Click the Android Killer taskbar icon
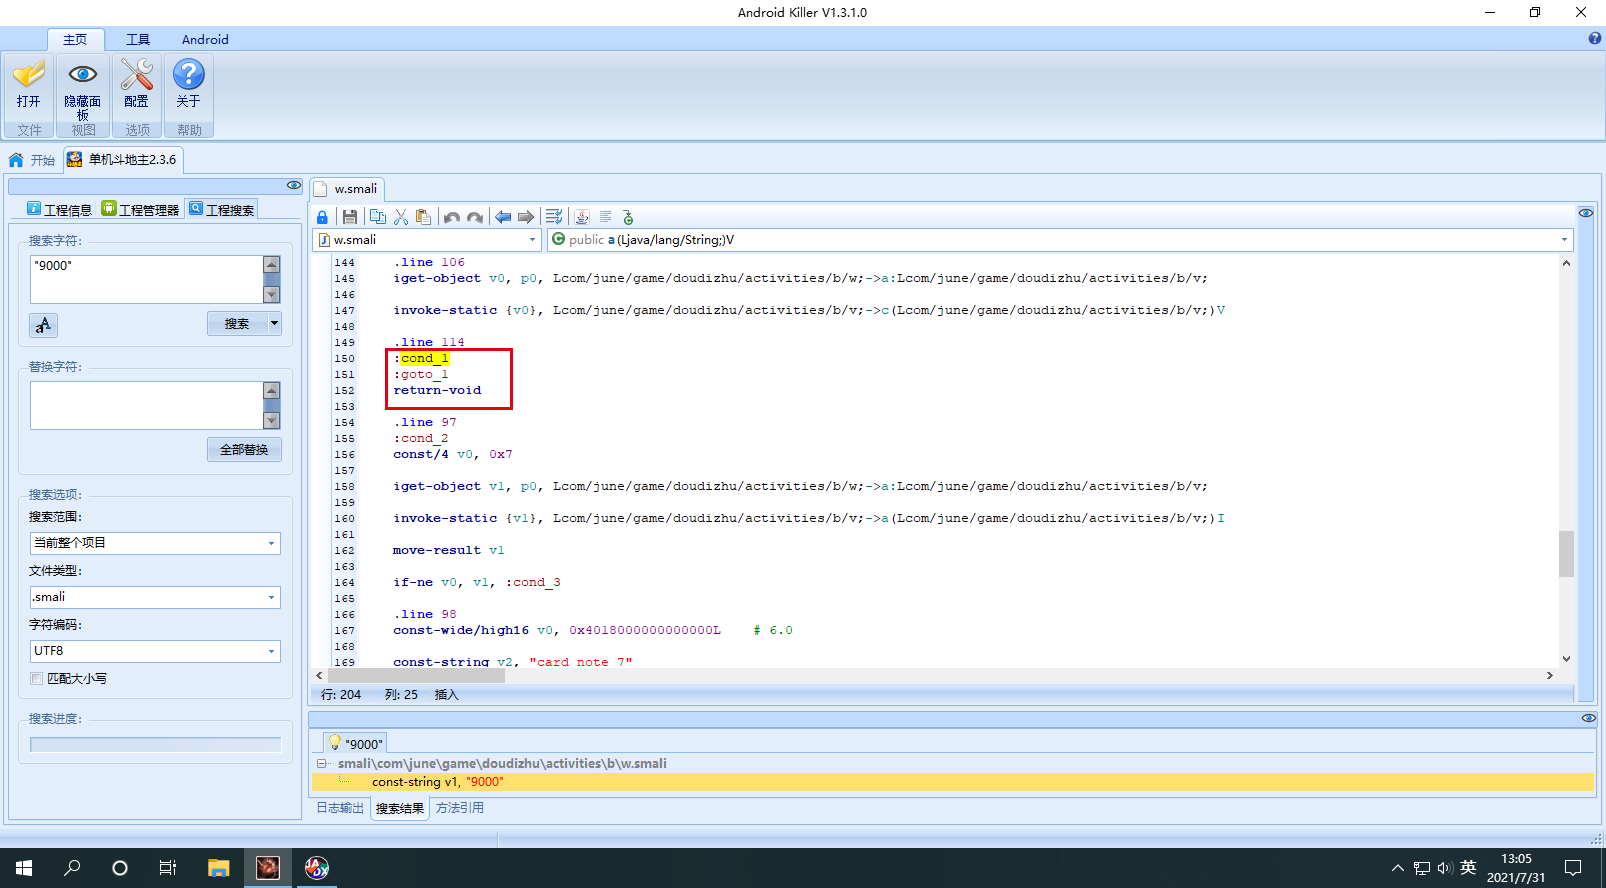Image resolution: width=1606 pixels, height=888 pixels. 268,868
